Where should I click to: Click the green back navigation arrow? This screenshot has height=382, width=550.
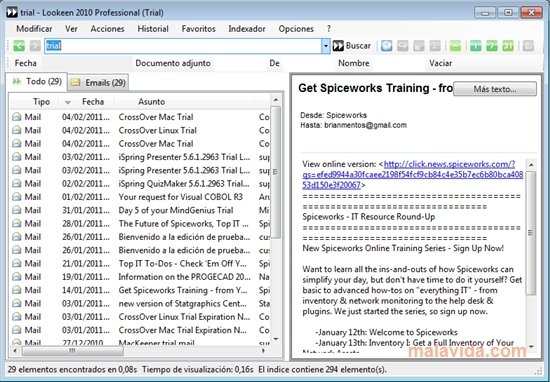pos(19,46)
